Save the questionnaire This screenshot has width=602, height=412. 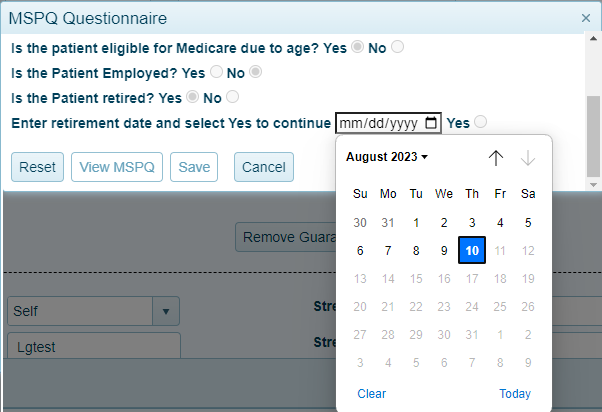194,167
